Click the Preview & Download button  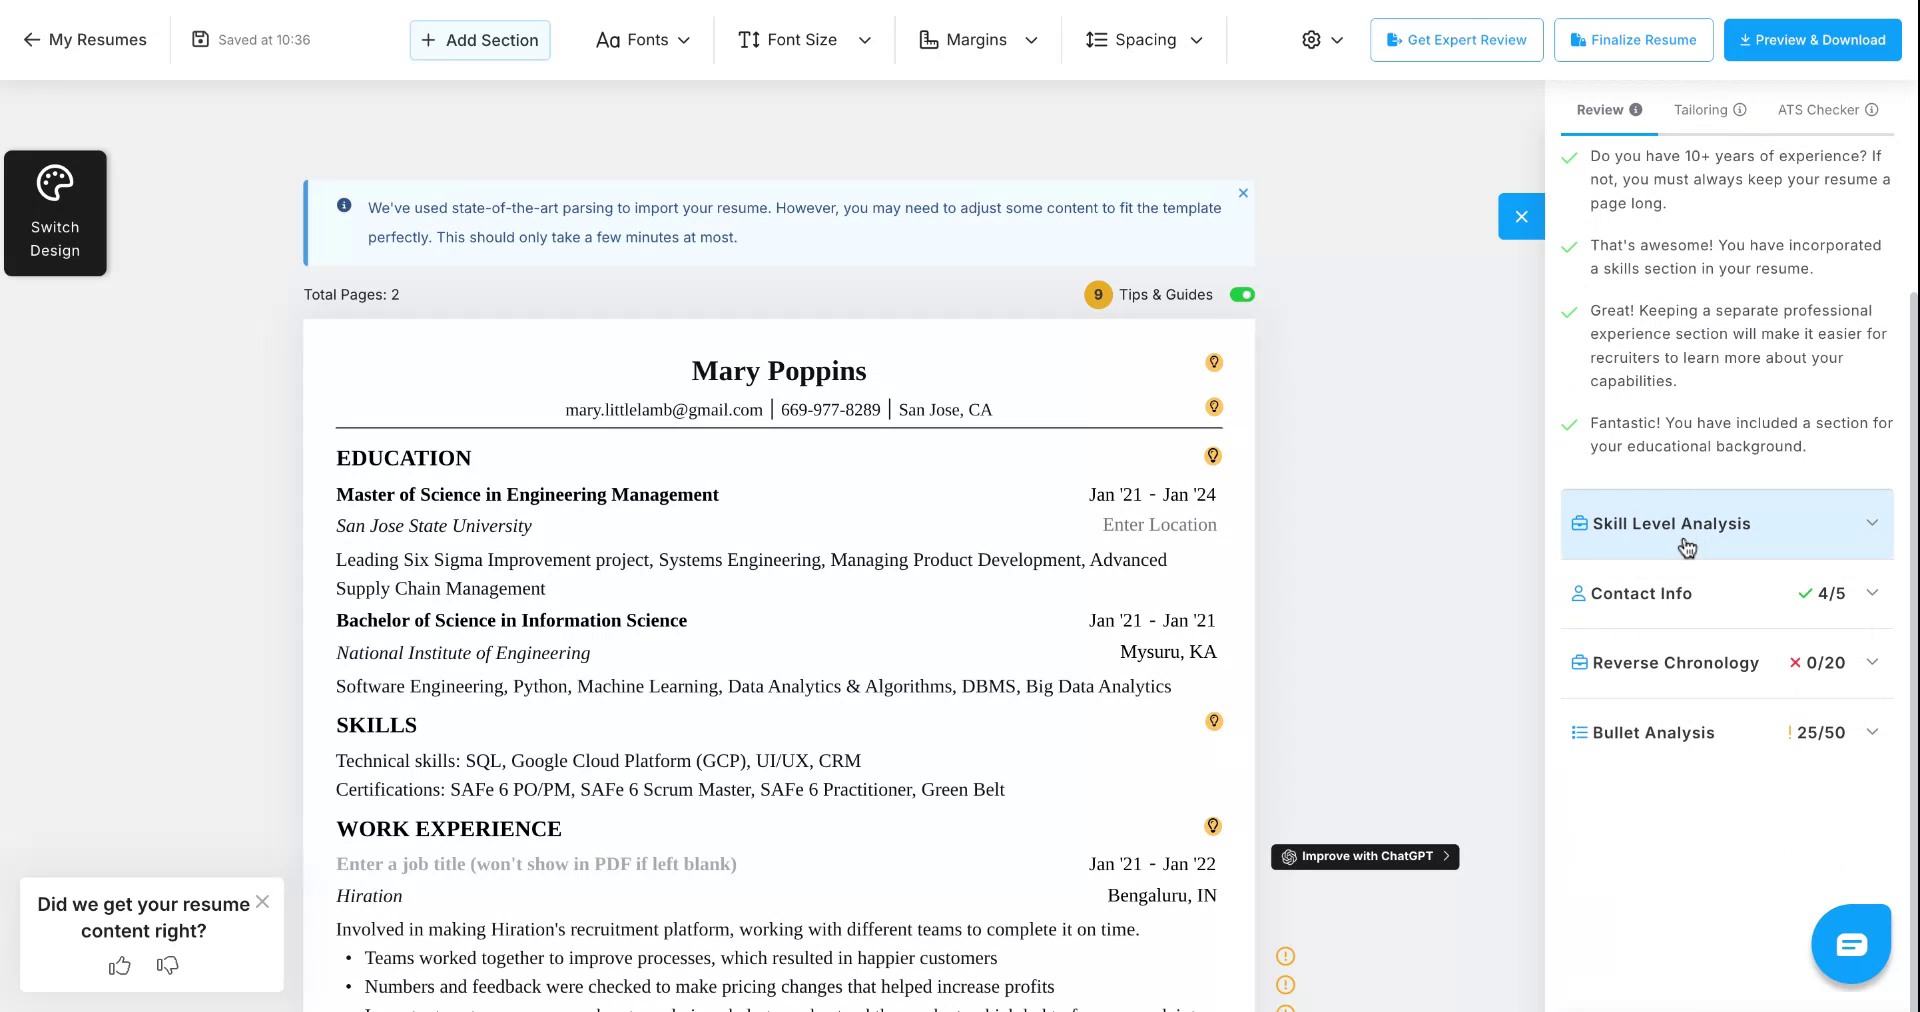(x=1812, y=40)
